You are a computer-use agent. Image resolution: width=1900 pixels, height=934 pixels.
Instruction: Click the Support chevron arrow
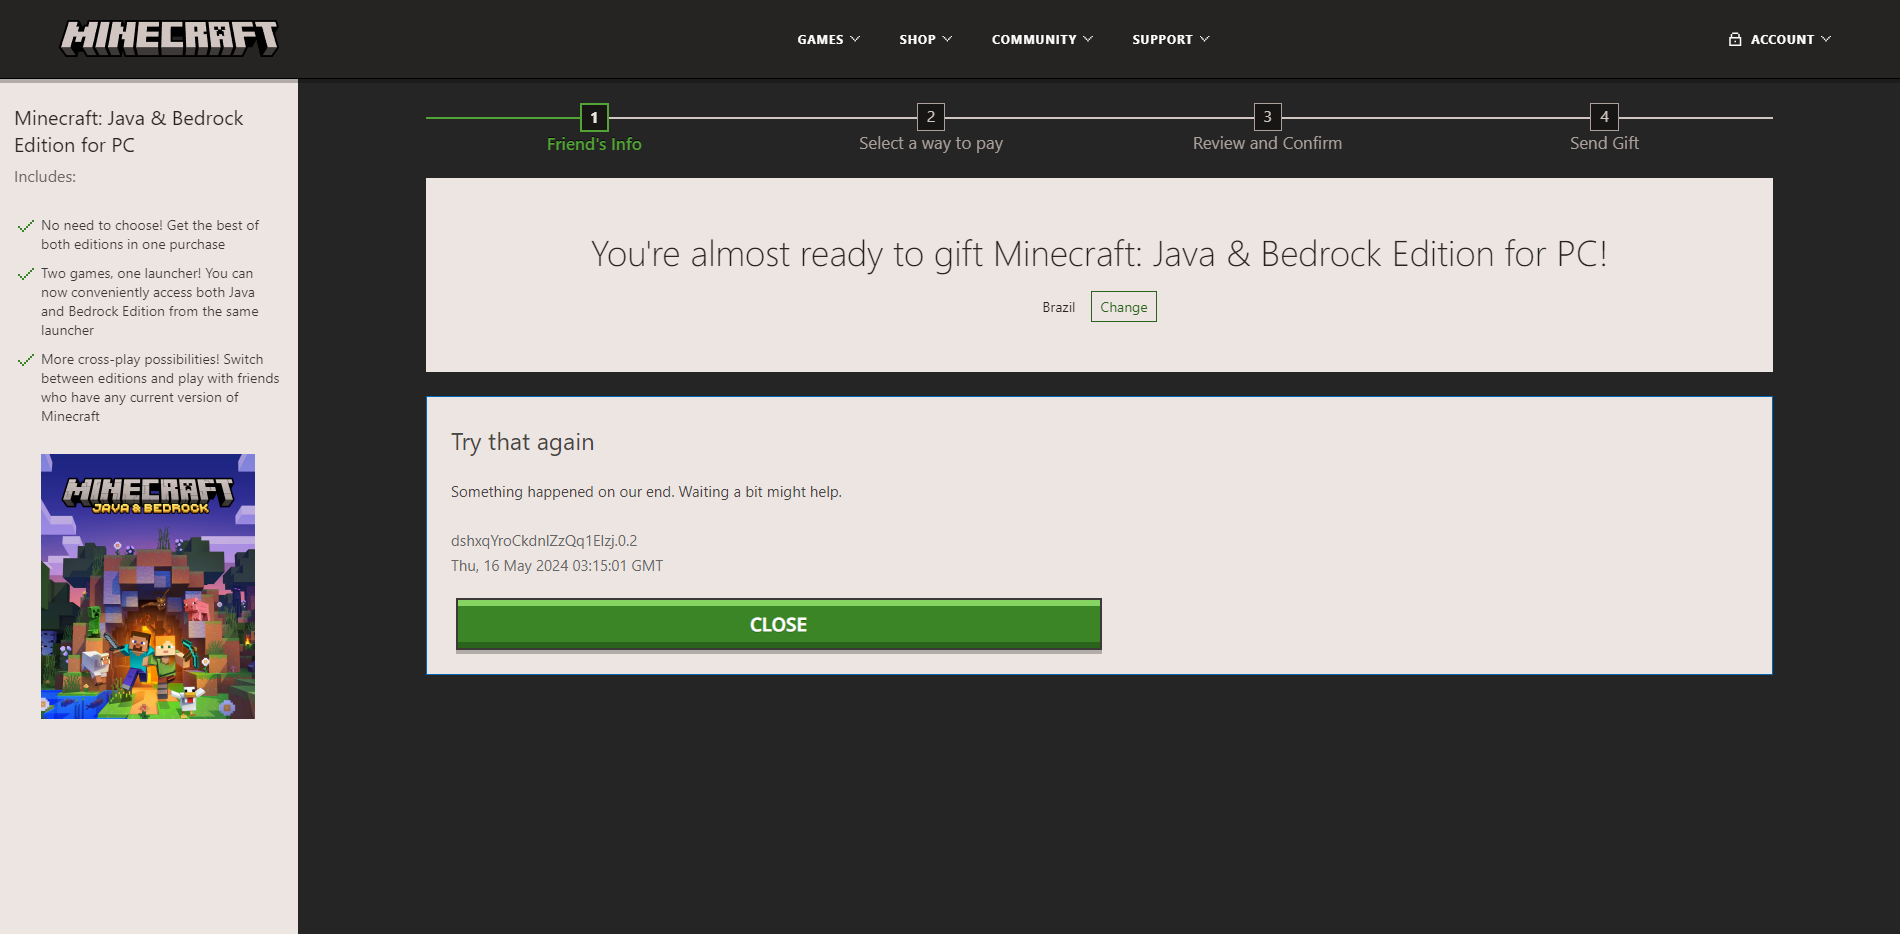(x=1204, y=39)
